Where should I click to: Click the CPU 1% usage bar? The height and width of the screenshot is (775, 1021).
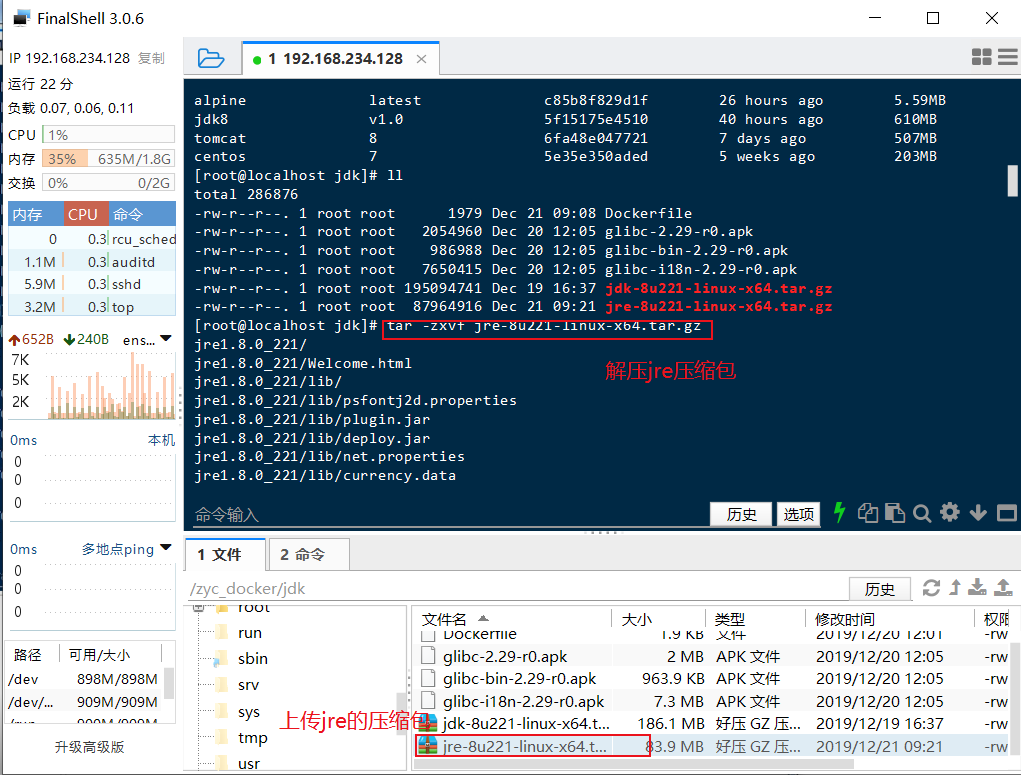click(108, 135)
